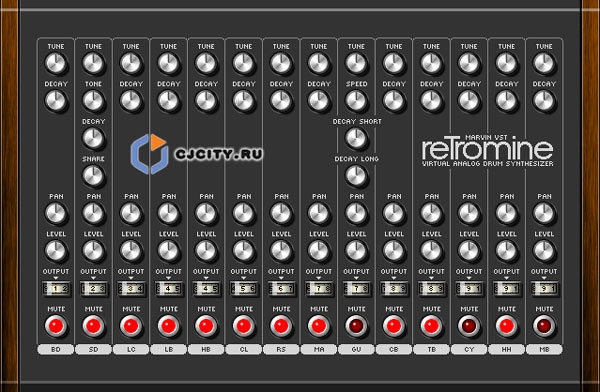The image size is (600, 392).
Task: Unmute the GU channel
Action: click(x=356, y=326)
